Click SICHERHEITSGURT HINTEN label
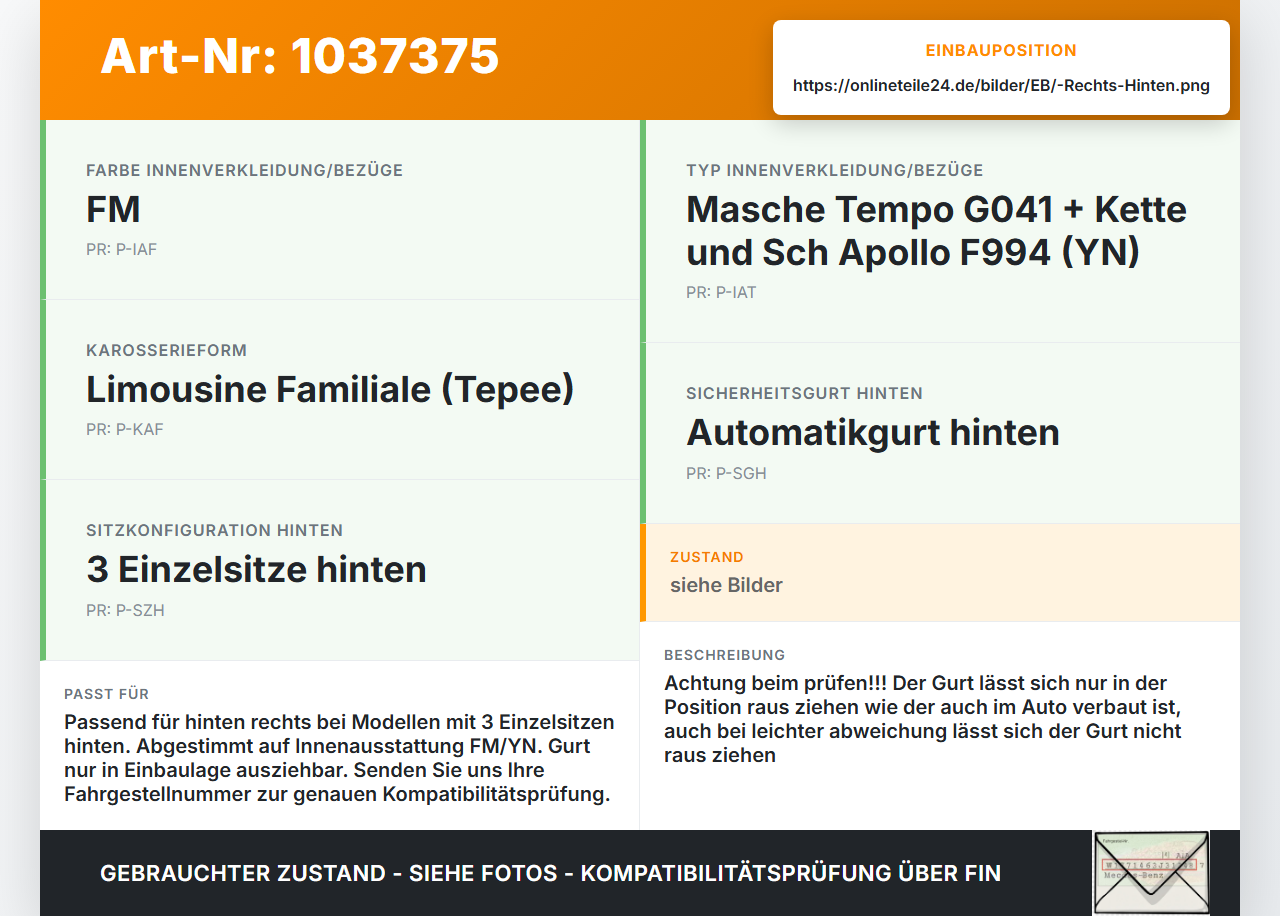 point(804,394)
